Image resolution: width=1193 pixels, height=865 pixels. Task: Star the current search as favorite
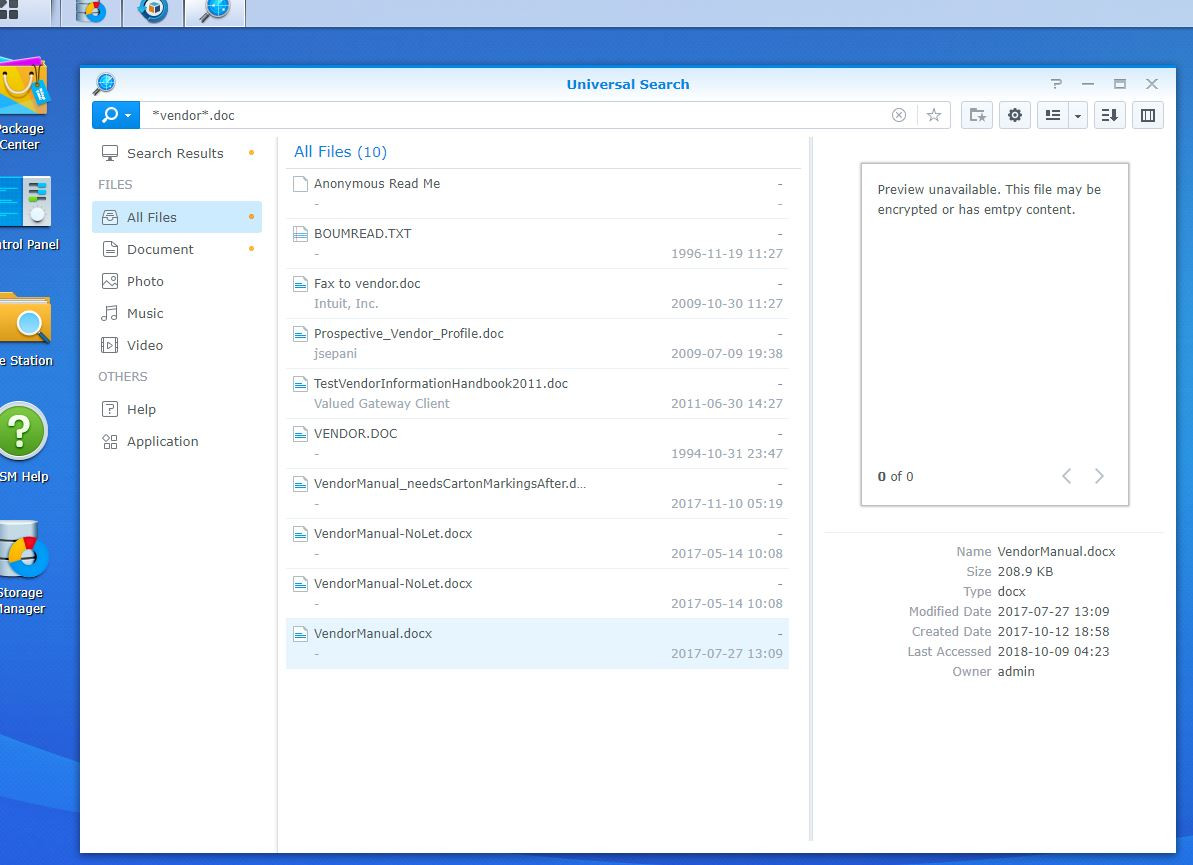click(x=933, y=114)
